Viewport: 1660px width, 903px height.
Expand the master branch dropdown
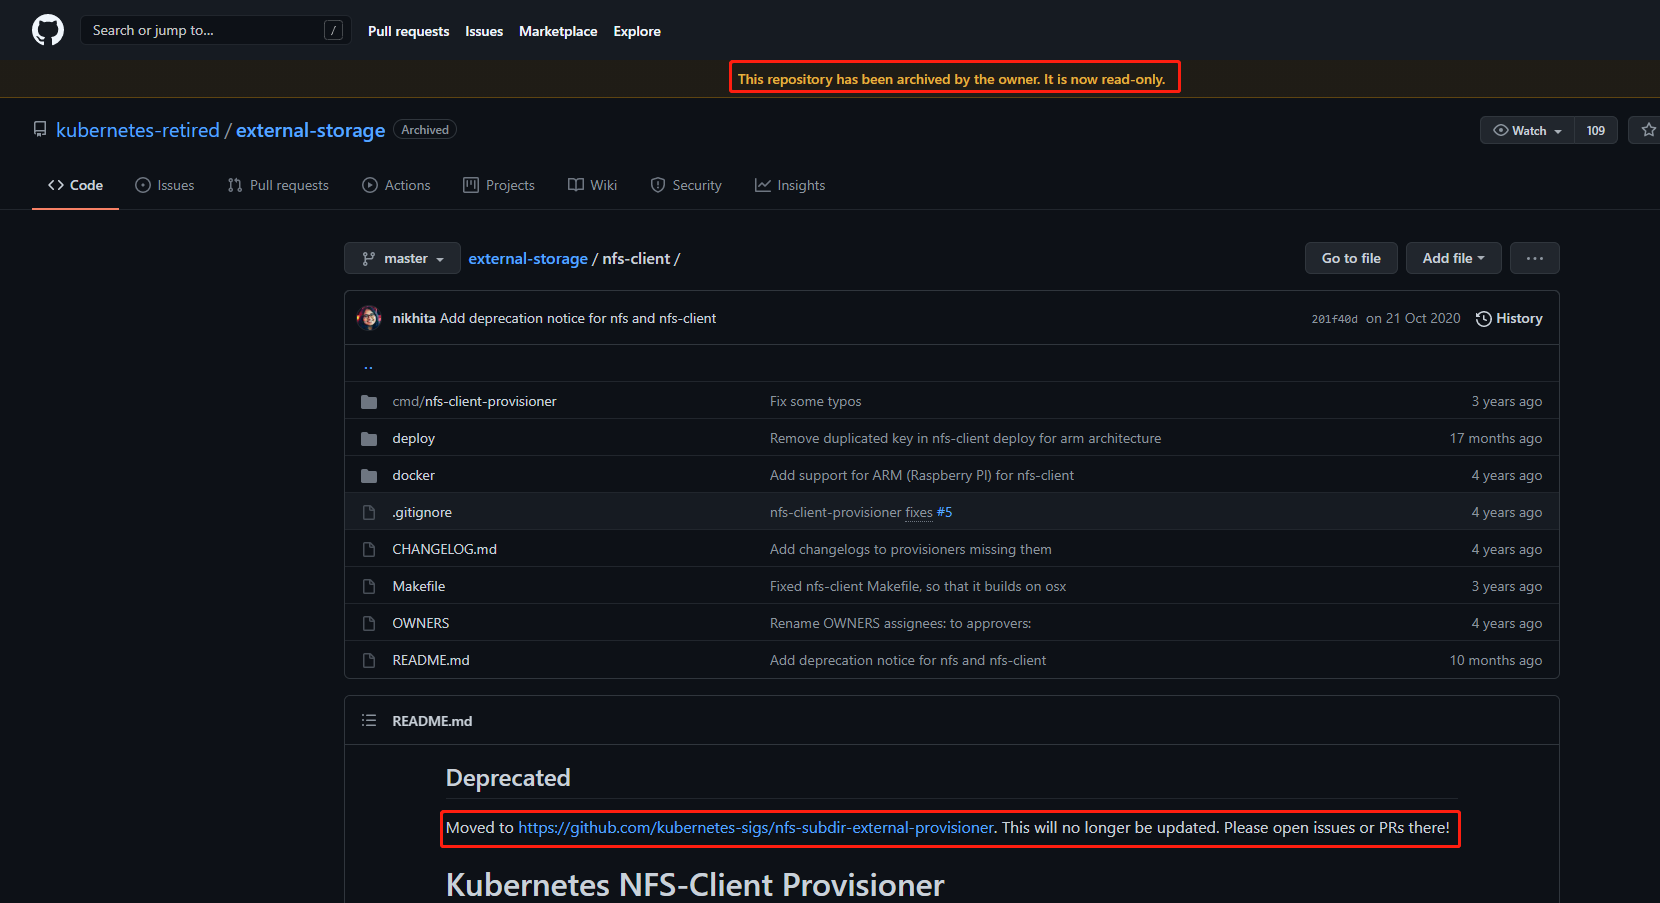point(402,258)
